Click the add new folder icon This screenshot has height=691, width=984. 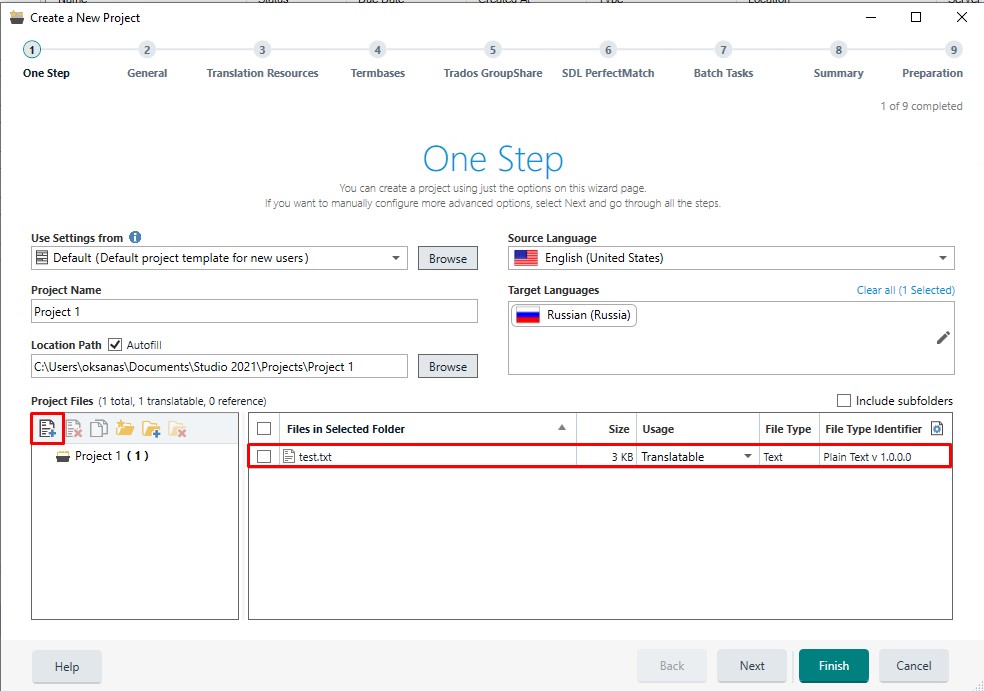point(151,429)
